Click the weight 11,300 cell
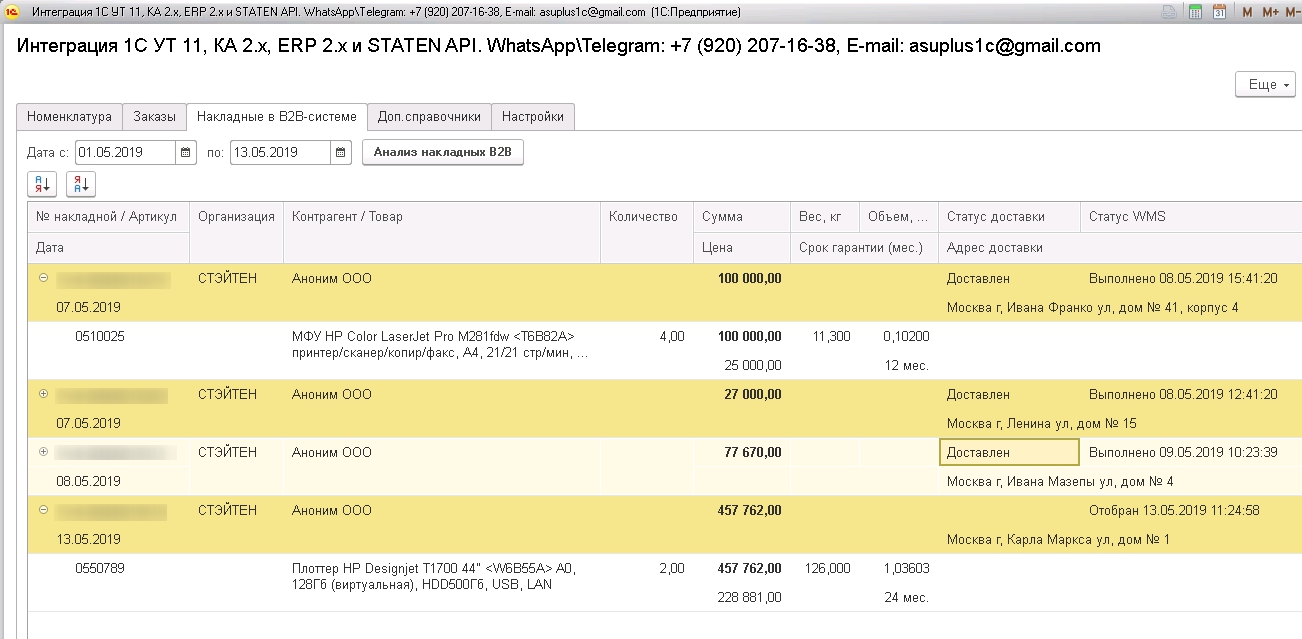 (x=832, y=337)
